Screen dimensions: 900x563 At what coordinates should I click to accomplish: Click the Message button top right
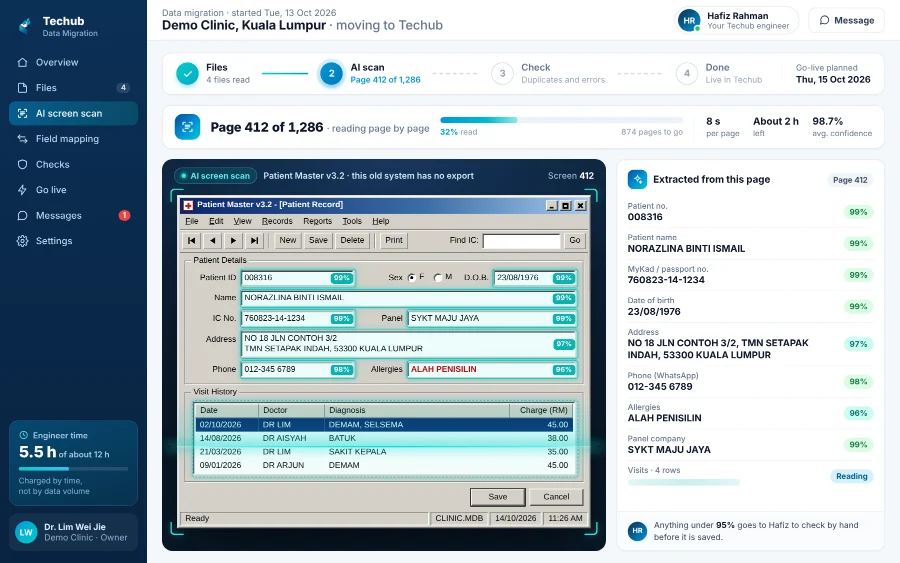(846, 20)
